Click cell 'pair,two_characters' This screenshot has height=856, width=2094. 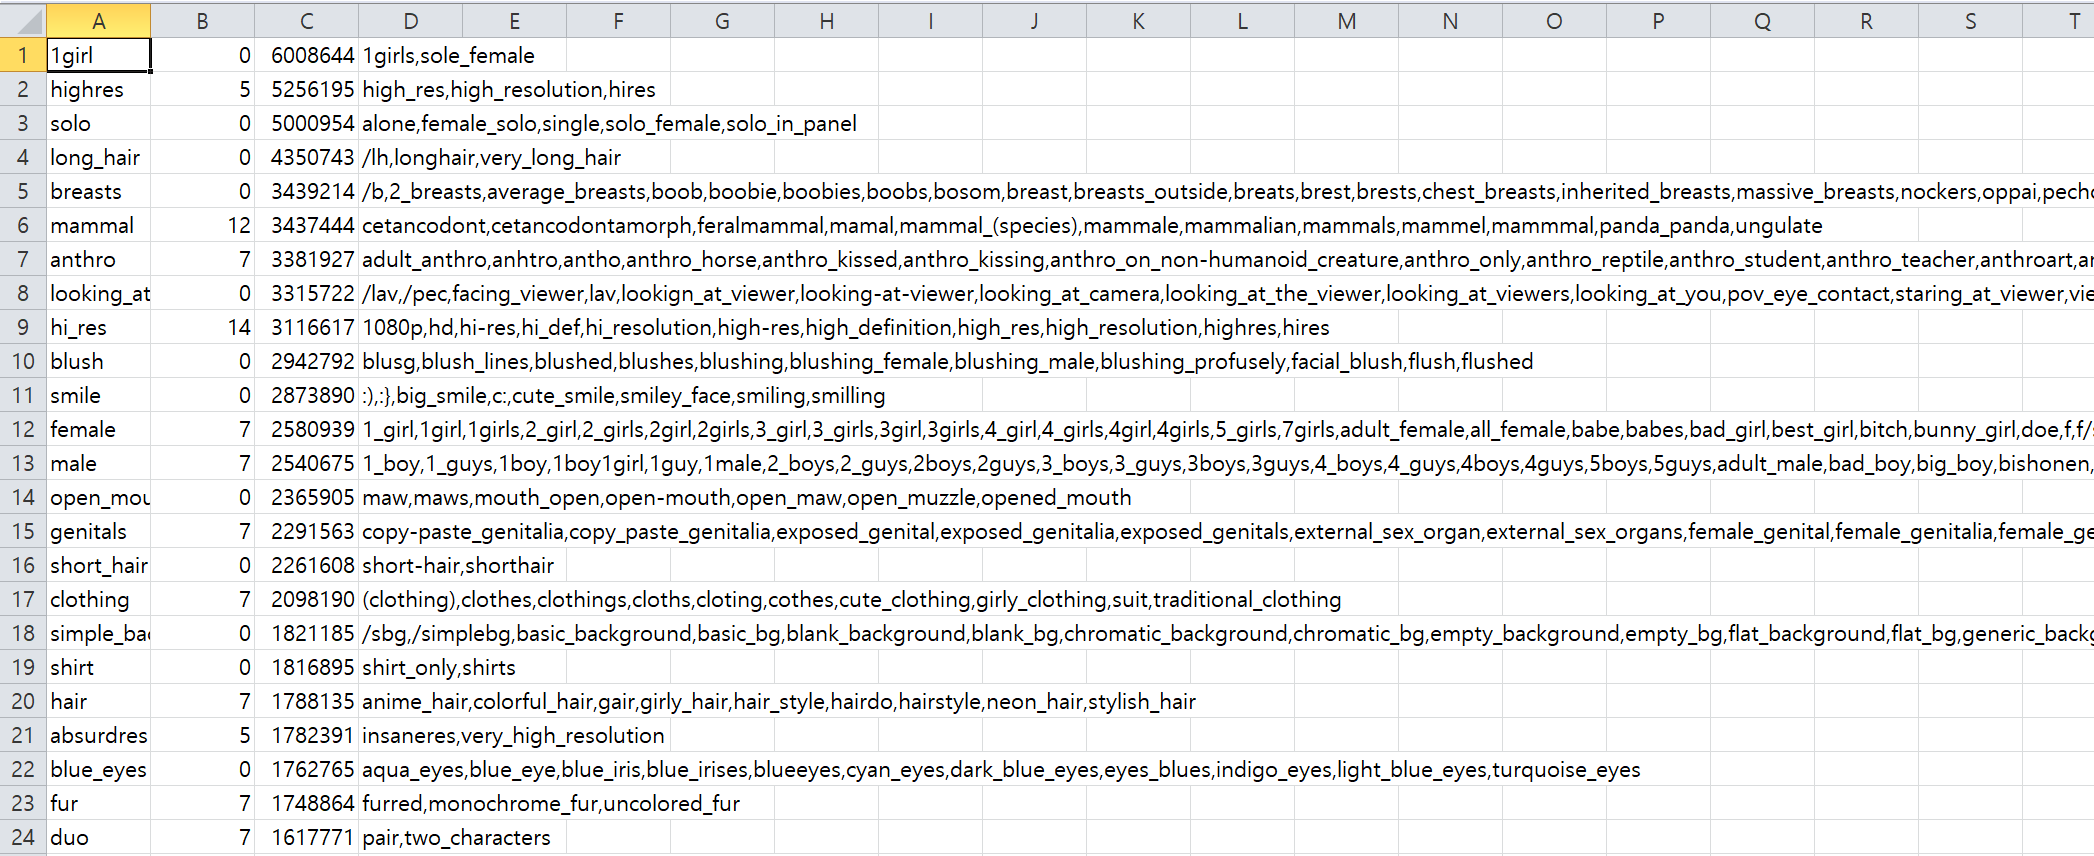[456, 837]
